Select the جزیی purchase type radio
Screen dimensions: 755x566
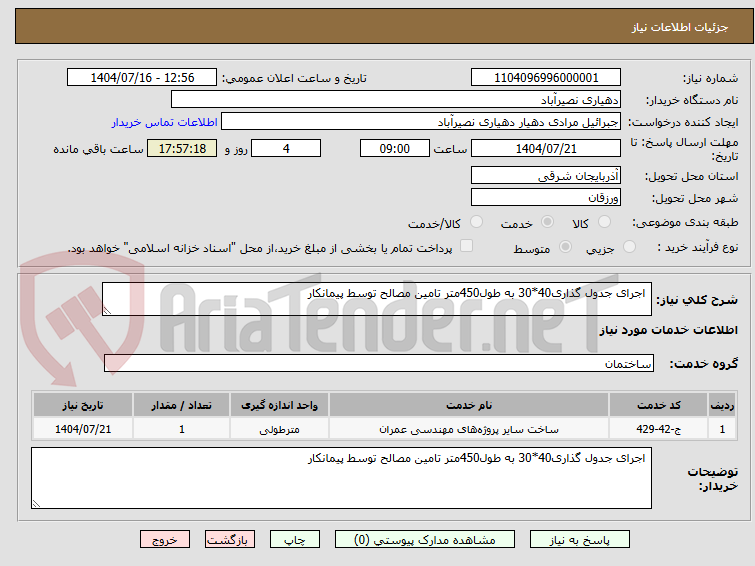click(x=629, y=247)
